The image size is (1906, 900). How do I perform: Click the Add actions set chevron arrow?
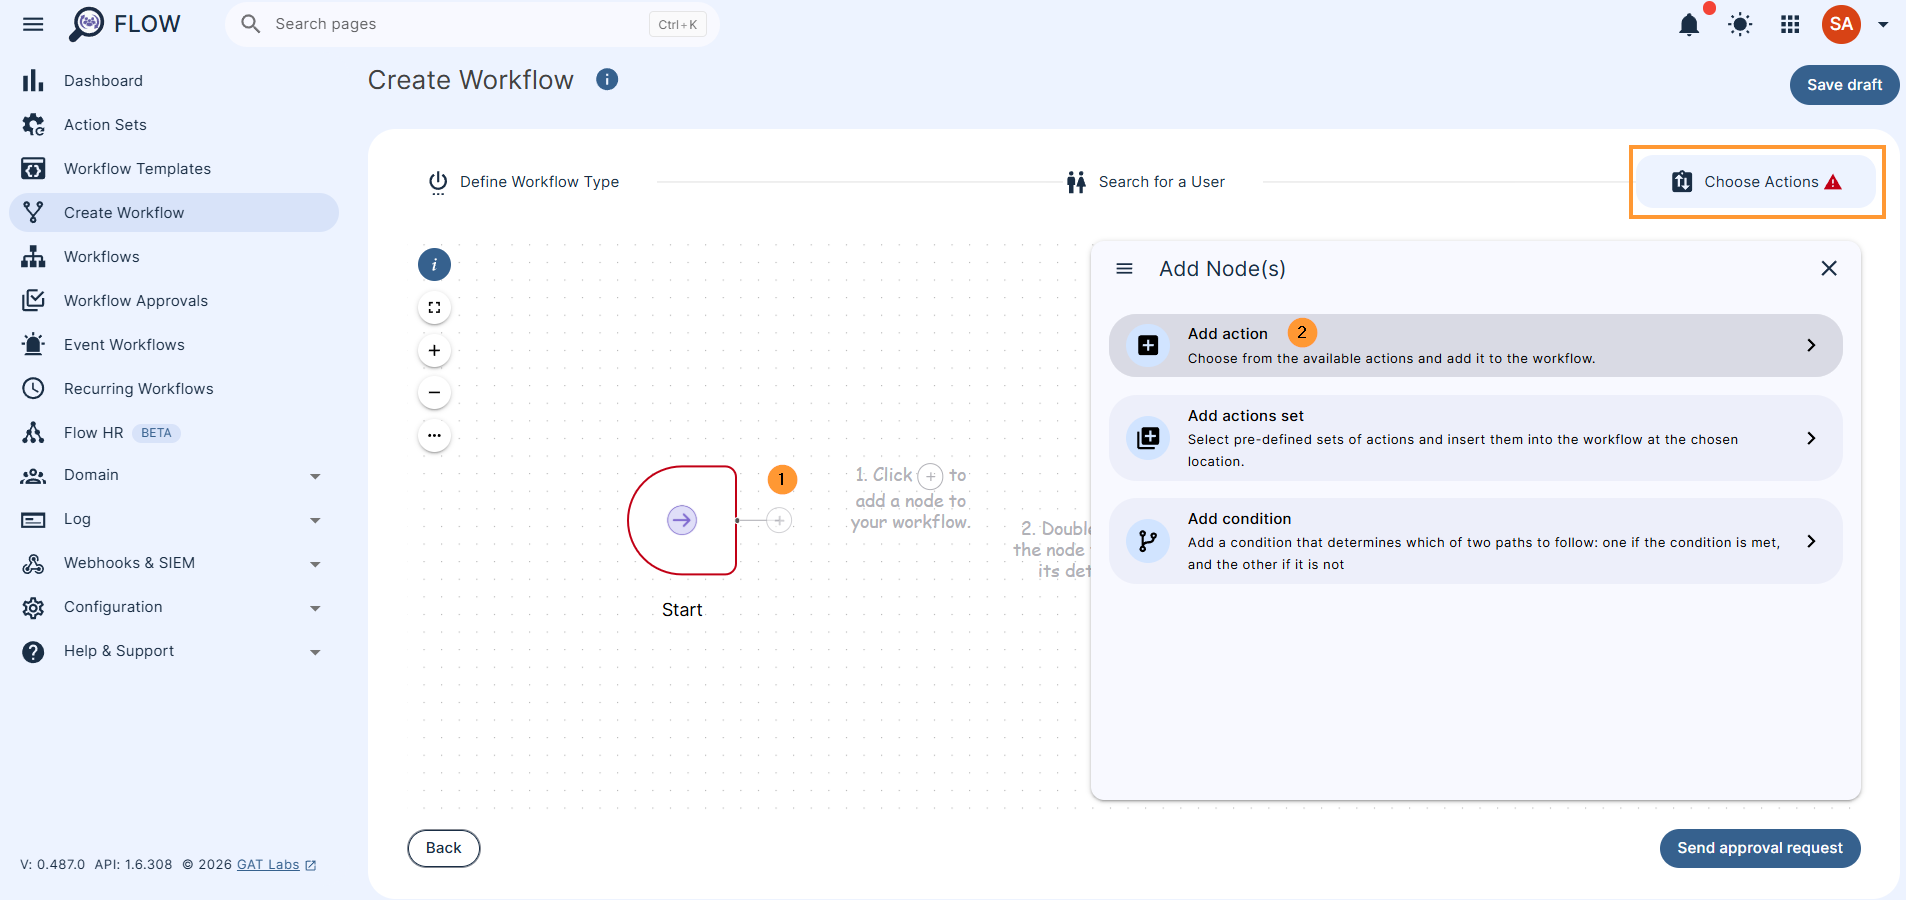[1811, 438]
